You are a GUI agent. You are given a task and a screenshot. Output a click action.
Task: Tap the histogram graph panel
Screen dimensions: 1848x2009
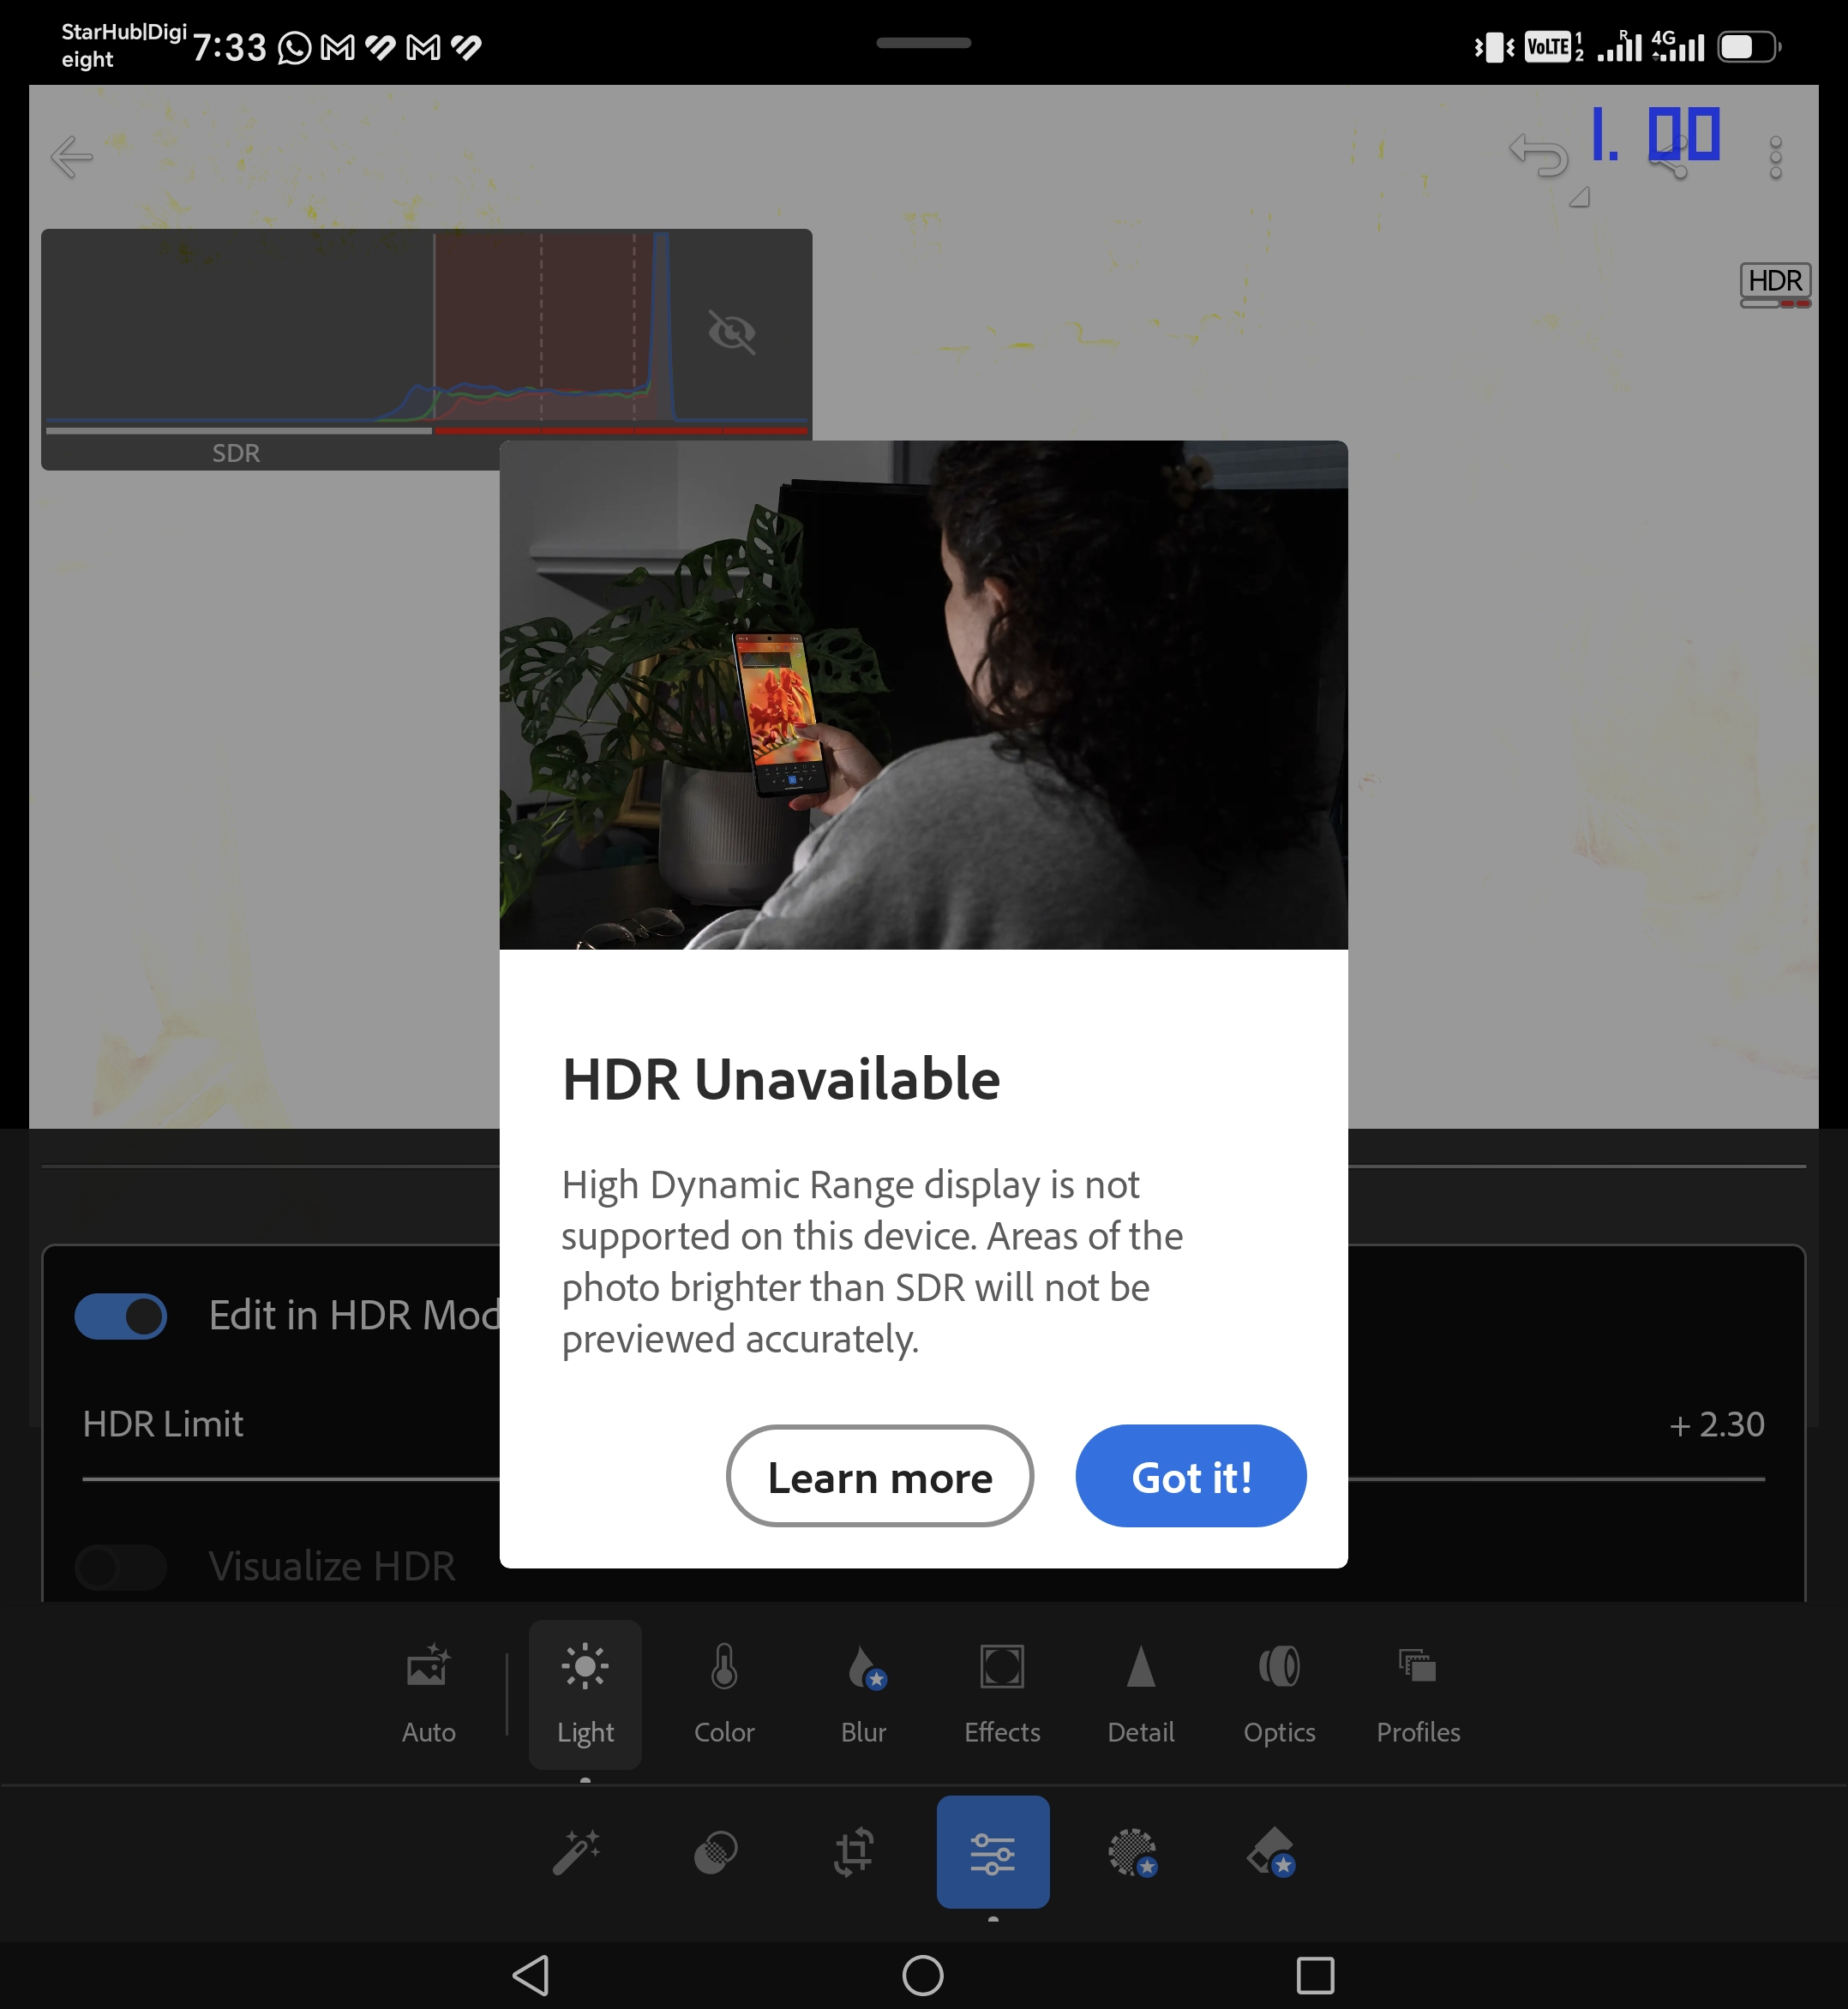pyautogui.click(x=426, y=350)
